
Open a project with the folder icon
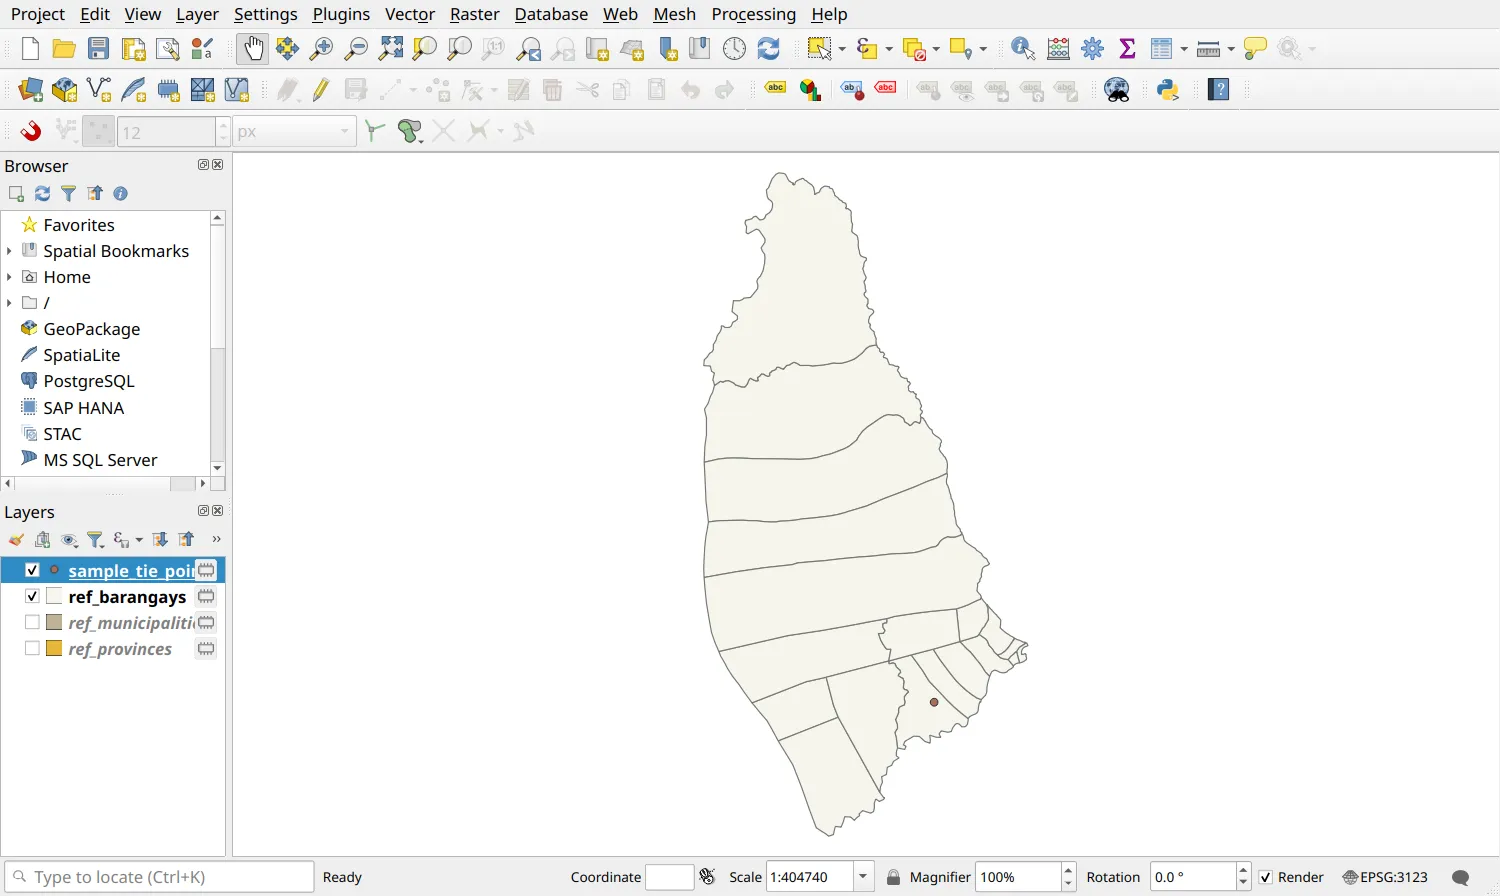[x=64, y=48]
